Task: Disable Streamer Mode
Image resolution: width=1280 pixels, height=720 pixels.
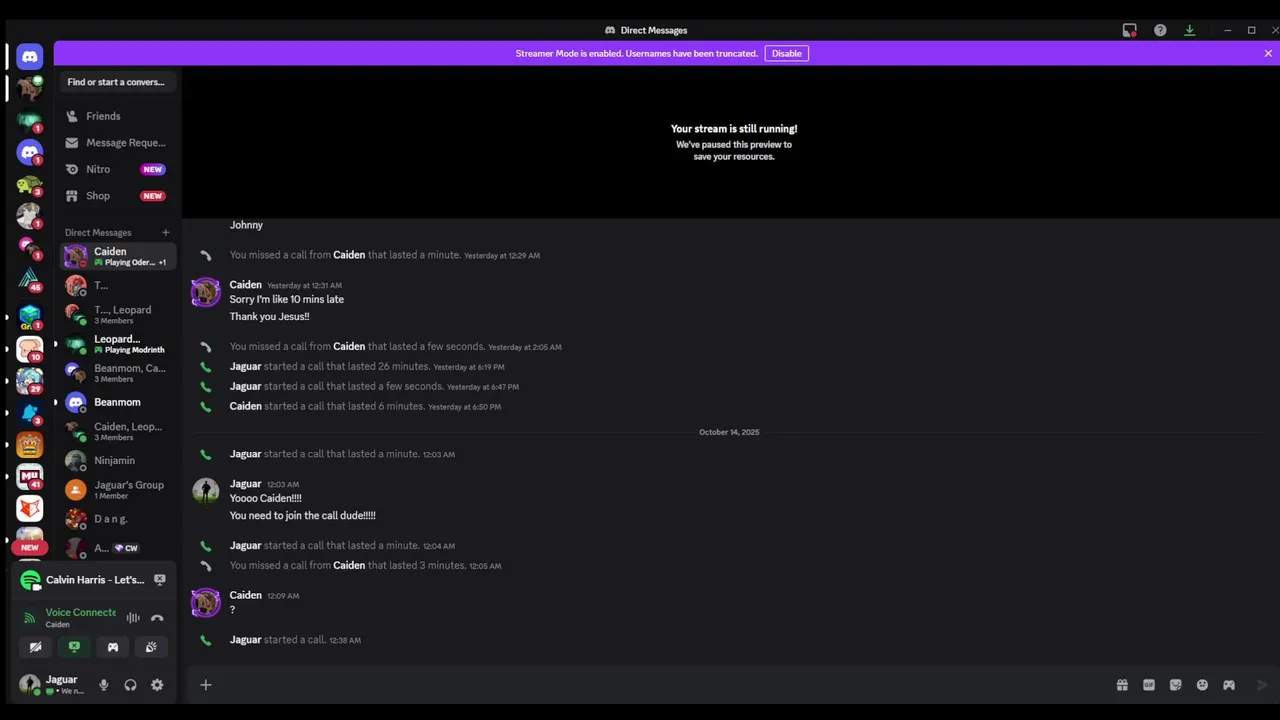Action: point(787,53)
